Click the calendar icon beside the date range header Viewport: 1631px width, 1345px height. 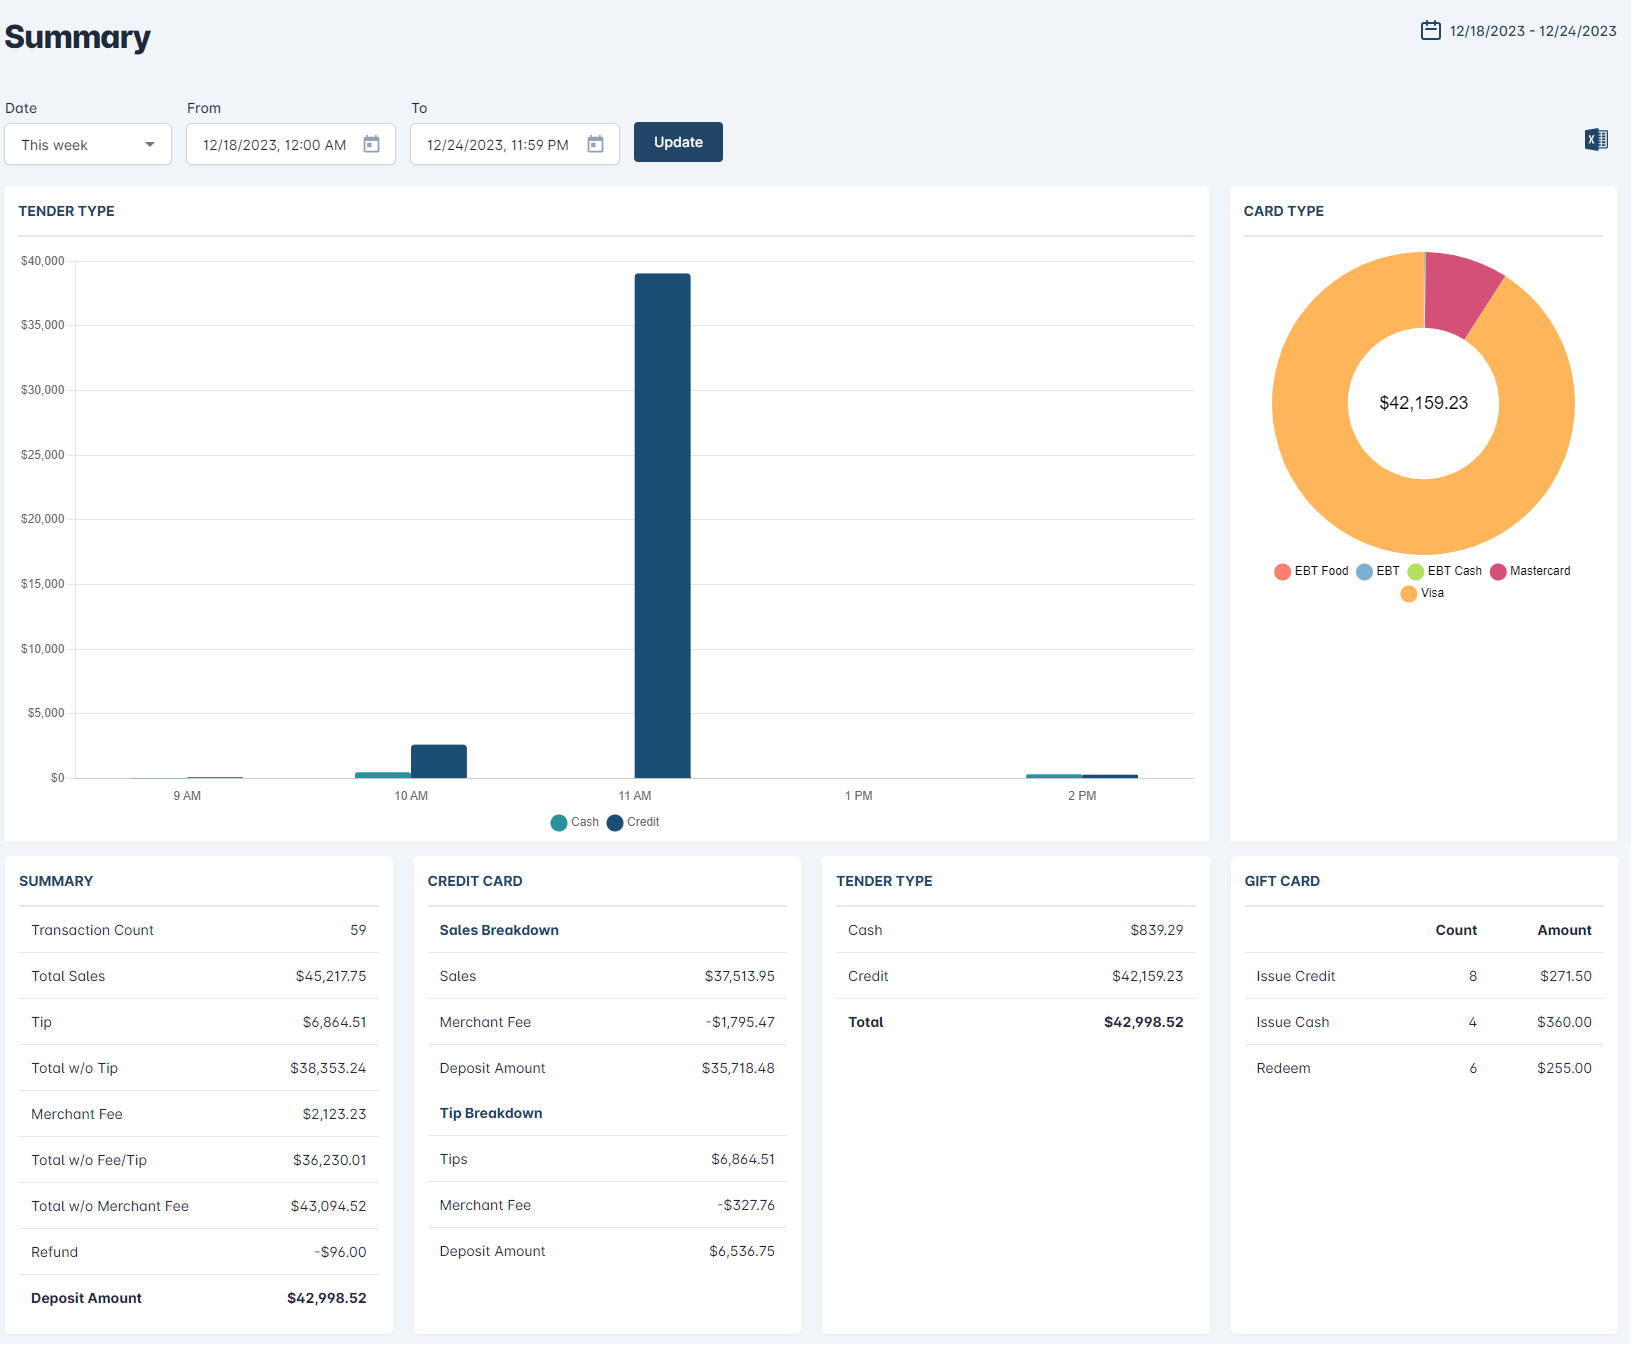click(x=1430, y=31)
